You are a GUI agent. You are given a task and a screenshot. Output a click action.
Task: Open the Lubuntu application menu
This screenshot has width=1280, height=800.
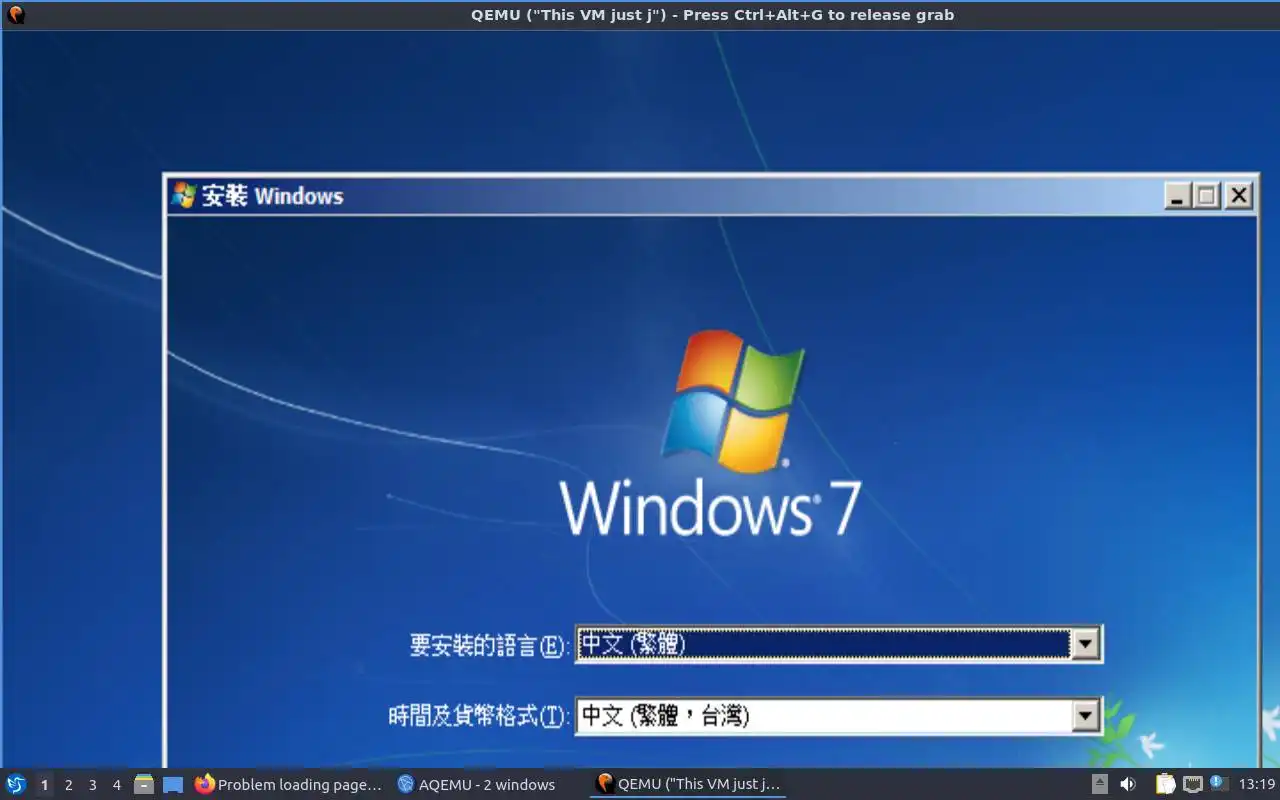pos(16,785)
